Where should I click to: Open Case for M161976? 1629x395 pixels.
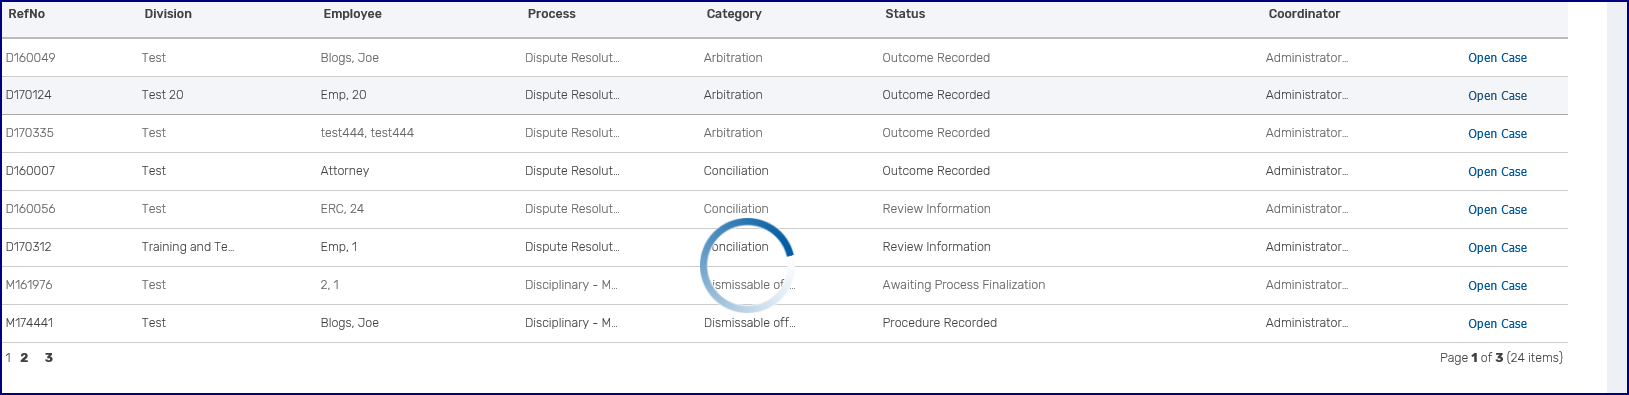click(1497, 286)
